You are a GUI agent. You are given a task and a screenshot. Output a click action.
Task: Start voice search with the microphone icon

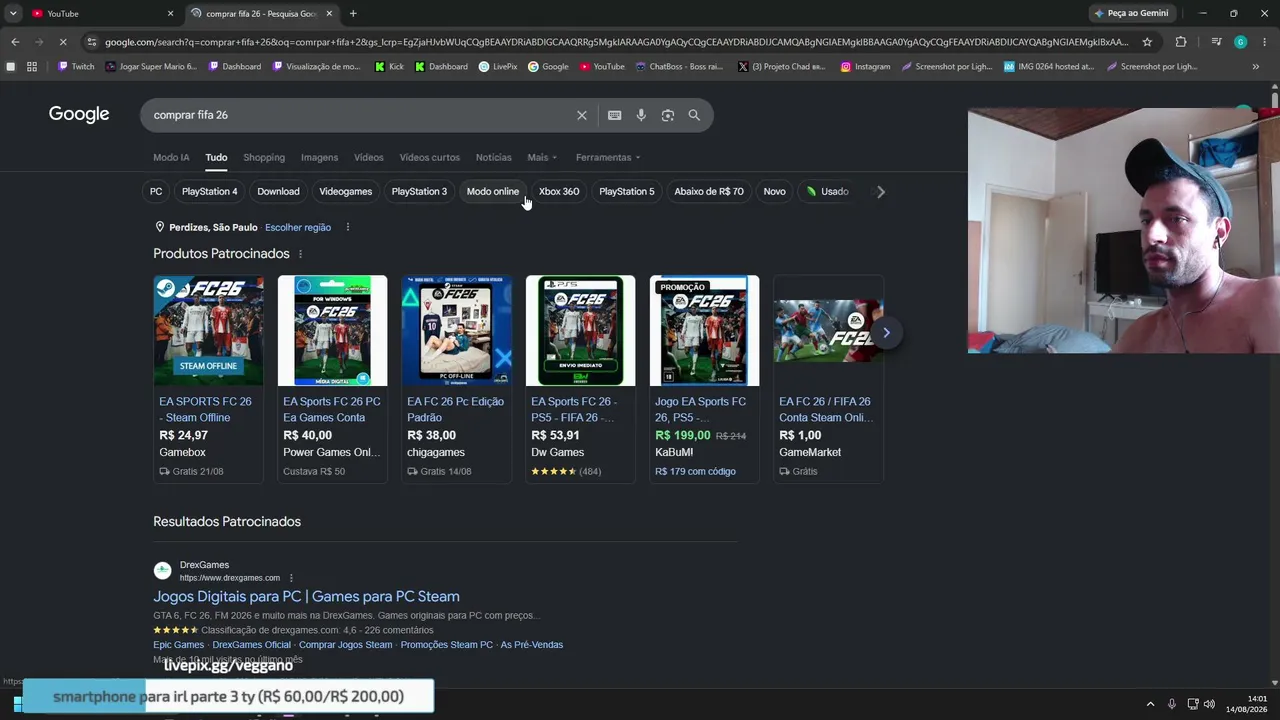[x=641, y=115]
